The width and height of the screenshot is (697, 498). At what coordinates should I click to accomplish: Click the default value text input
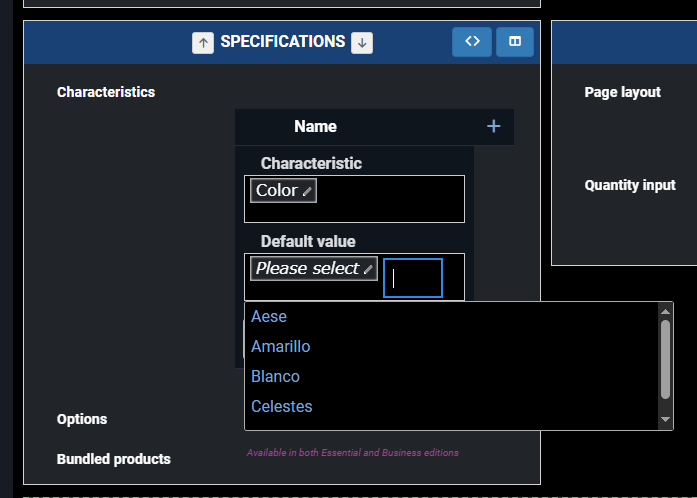point(412,278)
